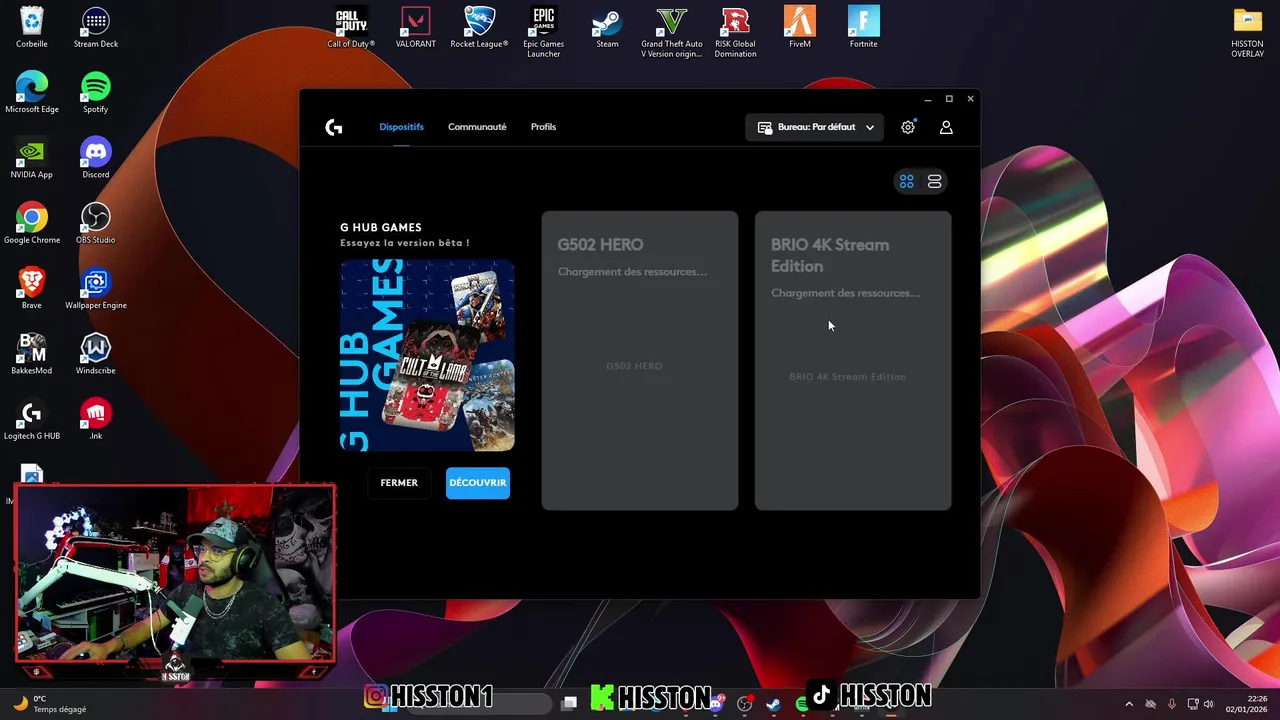The image size is (1280, 720).
Task: Open the Logitech G HUB desktop shortcut
Action: point(32,419)
